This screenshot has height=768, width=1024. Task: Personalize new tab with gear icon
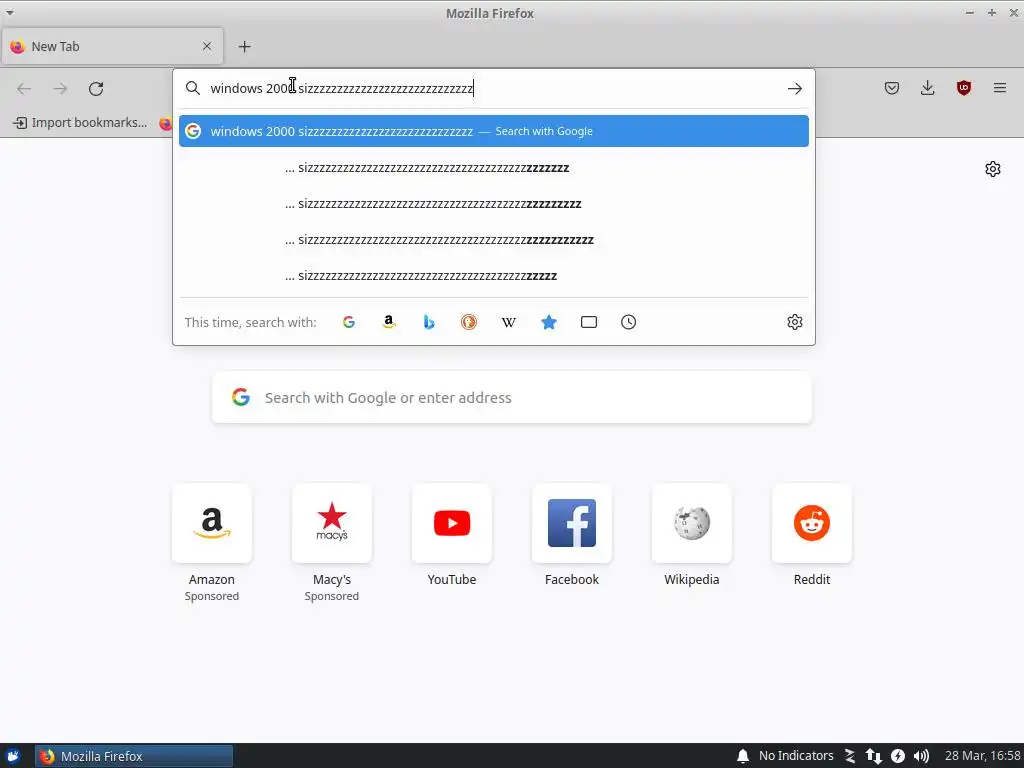[993, 169]
